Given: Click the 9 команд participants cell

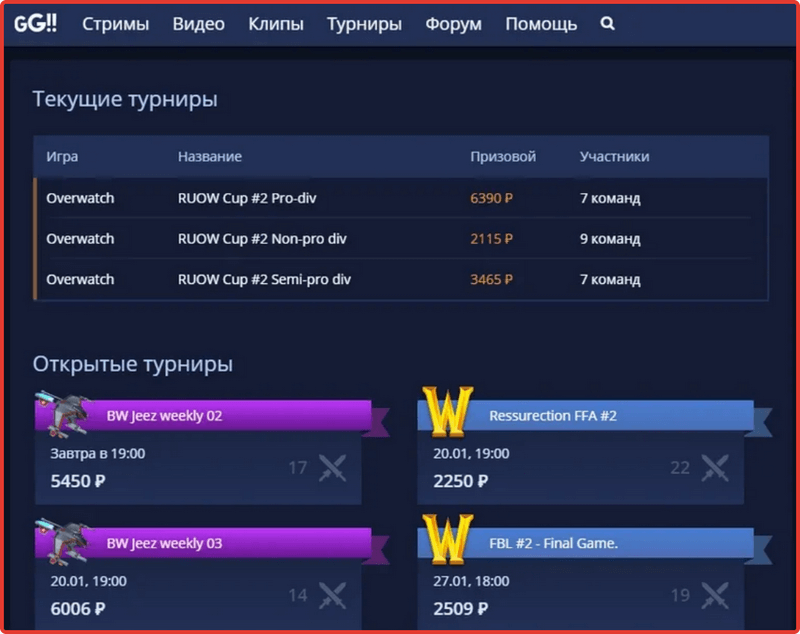Looking at the screenshot, I should coord(610,239).
